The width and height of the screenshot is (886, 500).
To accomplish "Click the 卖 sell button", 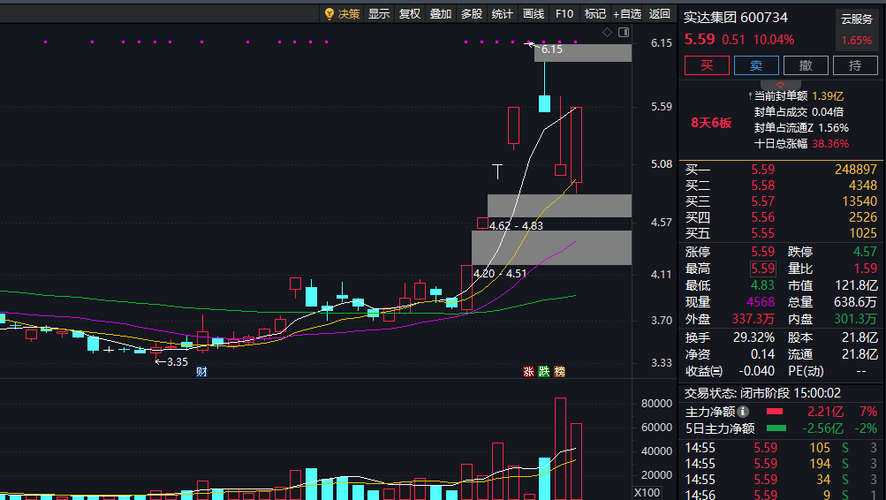I will click(756, 66).
